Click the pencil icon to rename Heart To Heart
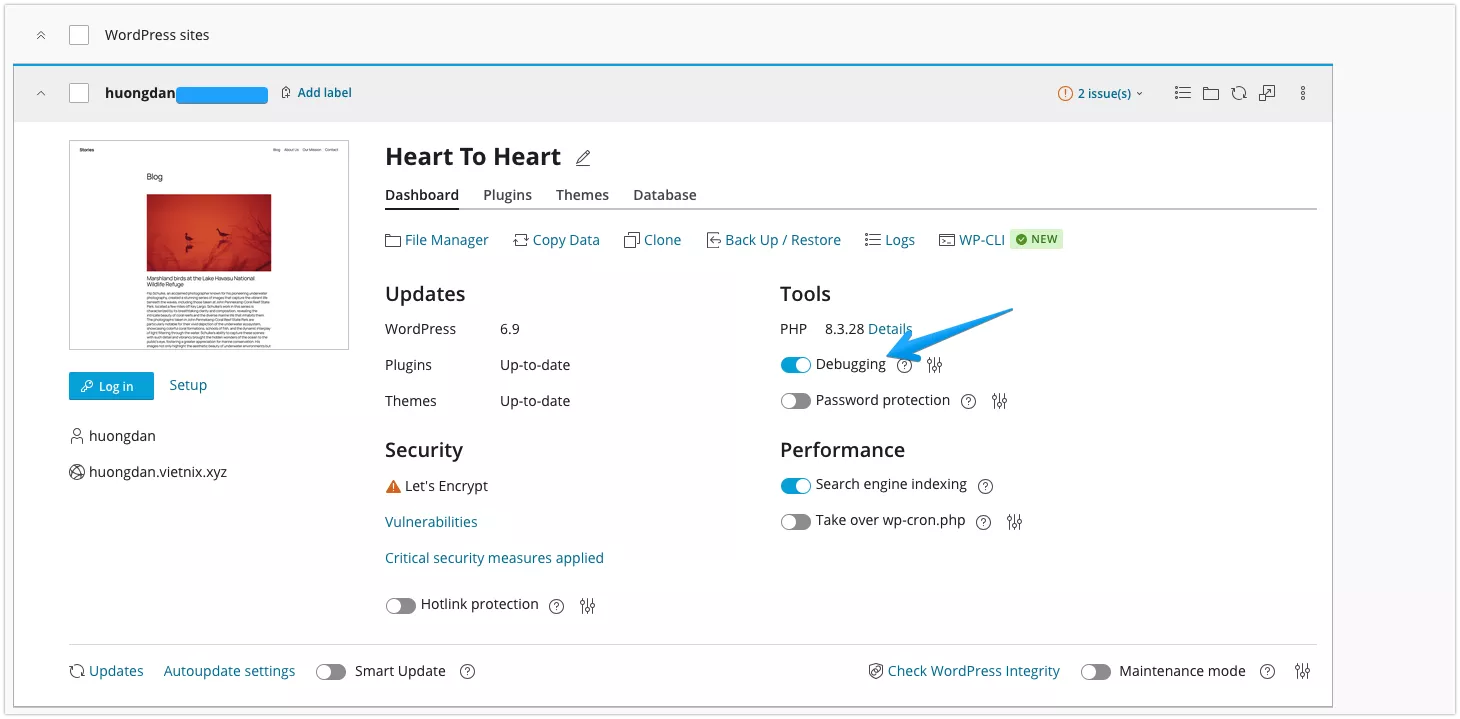The width and height of the screenshot is (1460, 719). pyautogui.click(x=583, y=158)
